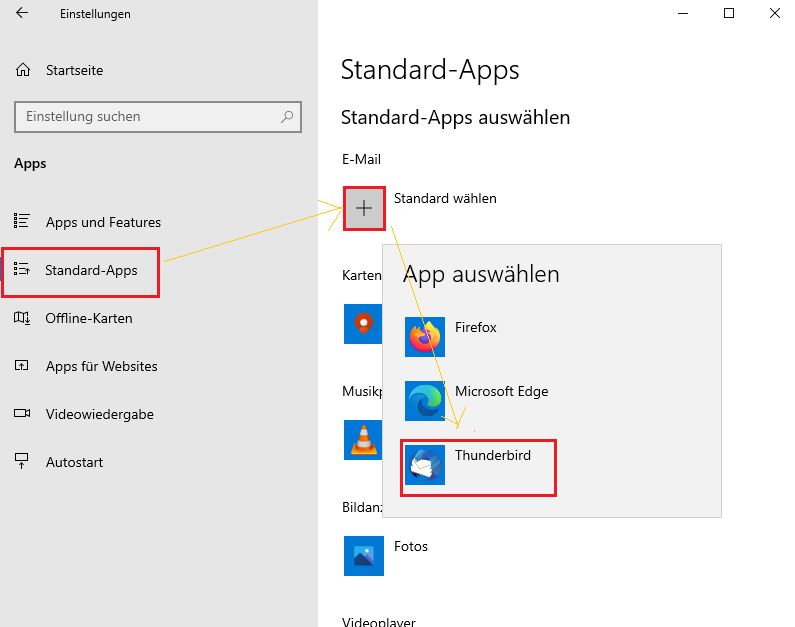The image size is (795, 627).
Task: Maximize the Einstellungen window
Action: pyautogui.click(x=729, y=14)
